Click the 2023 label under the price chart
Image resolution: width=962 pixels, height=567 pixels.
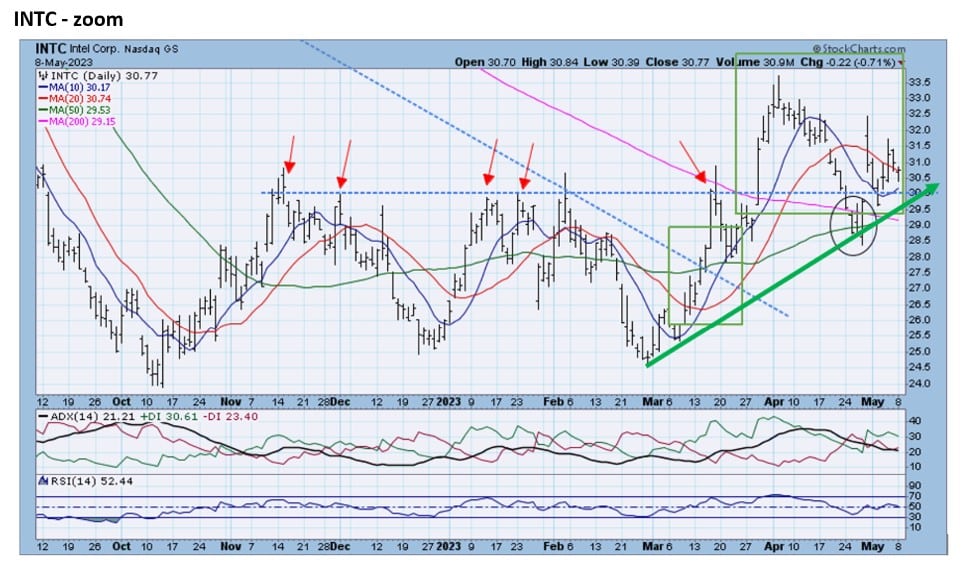(448, 401)
